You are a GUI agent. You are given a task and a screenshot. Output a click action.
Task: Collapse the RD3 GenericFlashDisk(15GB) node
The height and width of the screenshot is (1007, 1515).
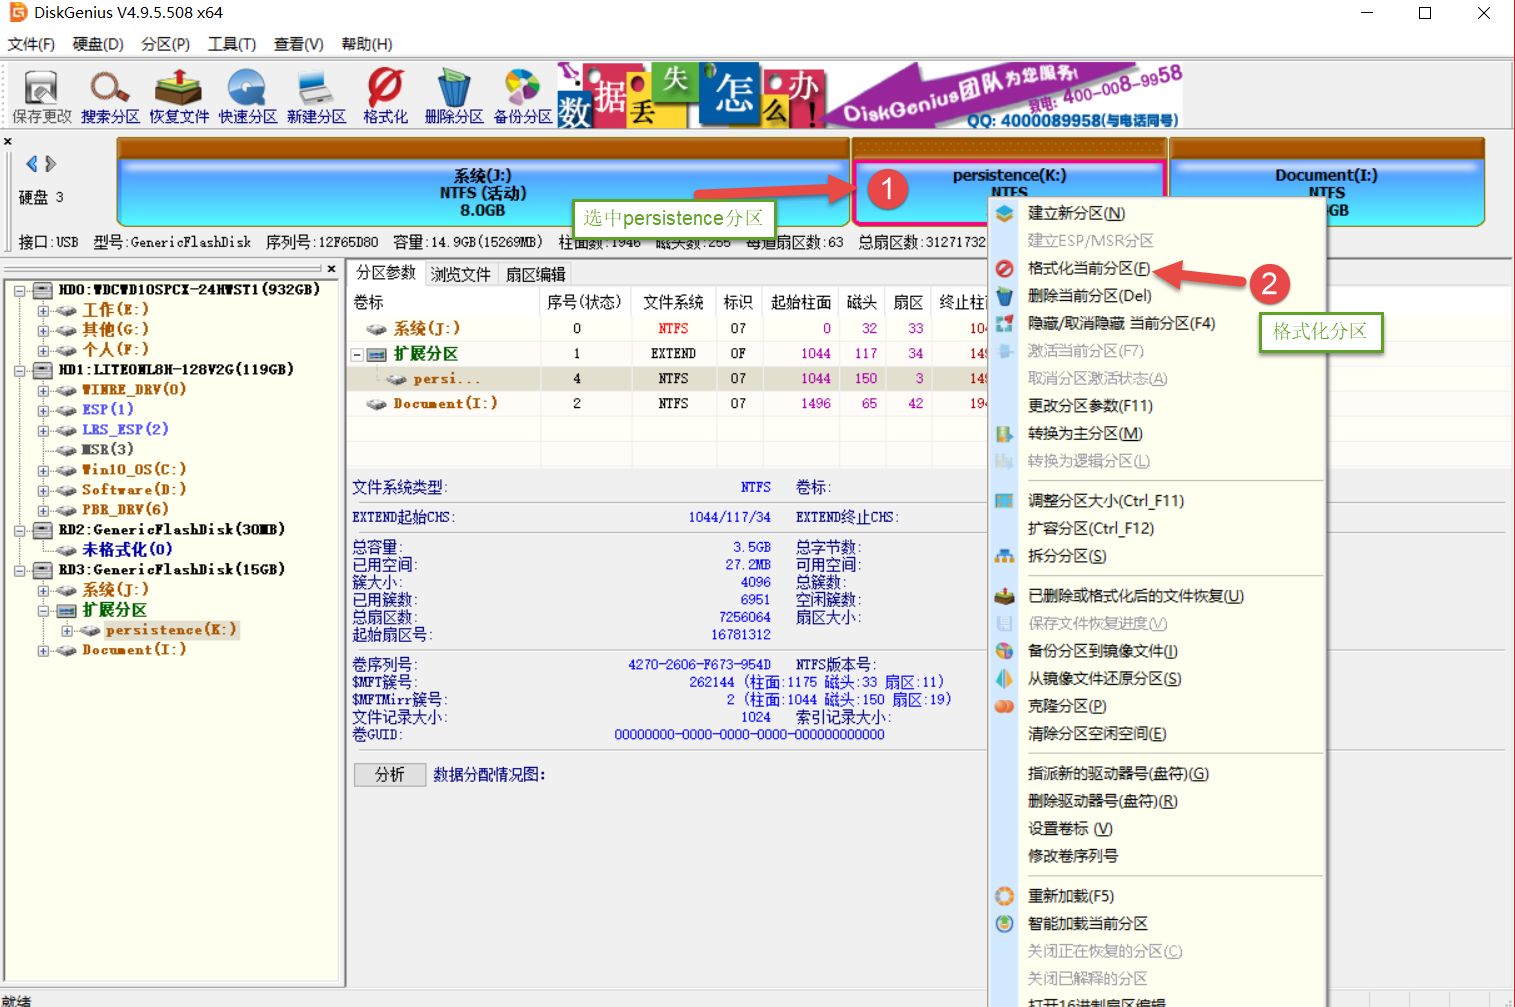coord(20,570)
